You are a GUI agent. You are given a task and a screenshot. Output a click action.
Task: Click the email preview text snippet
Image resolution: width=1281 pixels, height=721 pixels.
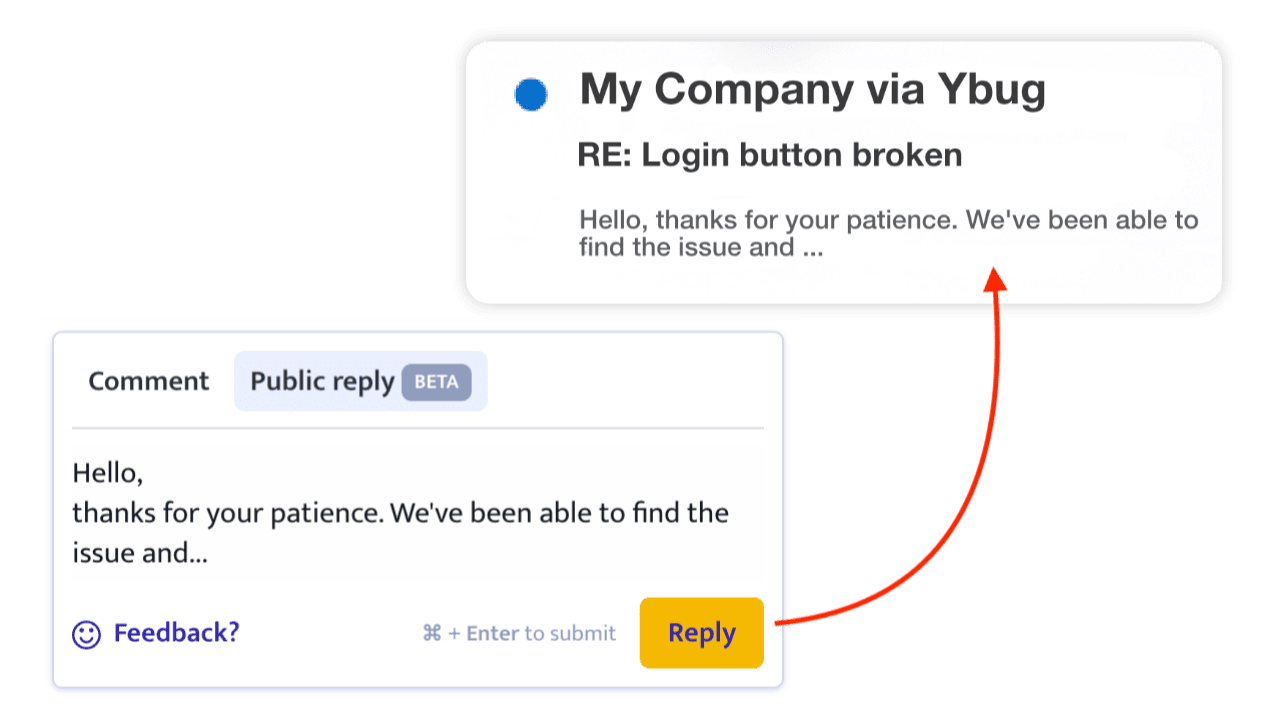click(x=888, y=233)
